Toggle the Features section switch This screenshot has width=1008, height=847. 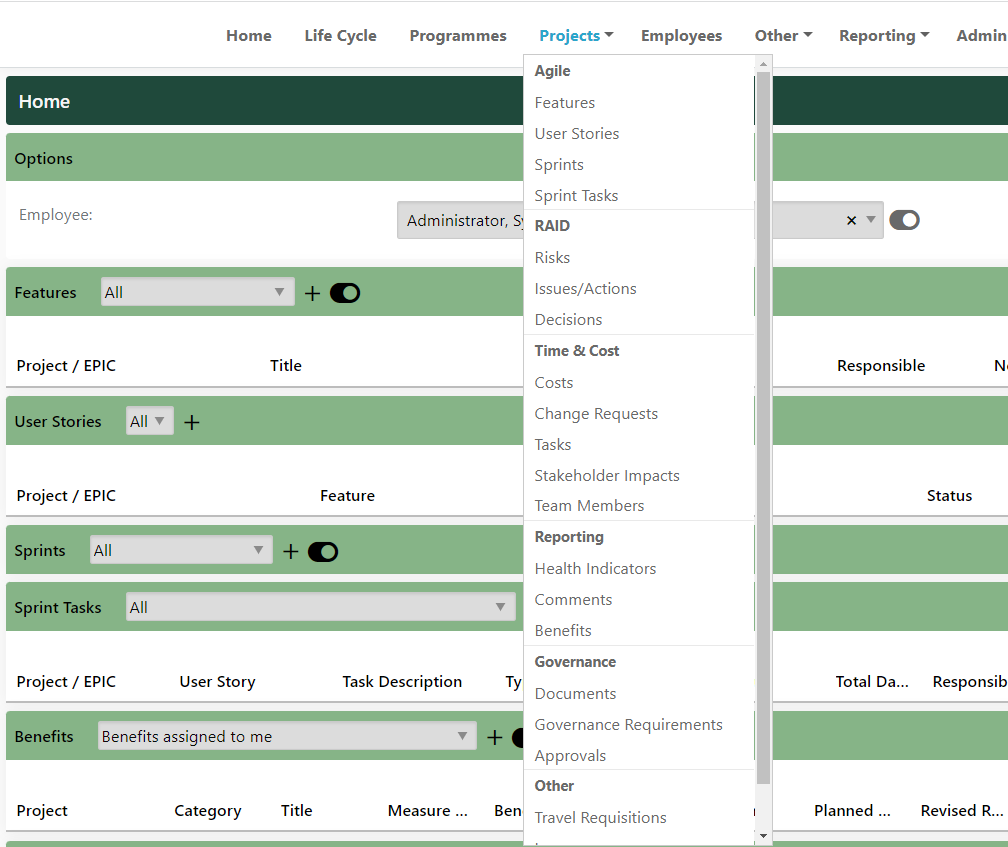345,293
